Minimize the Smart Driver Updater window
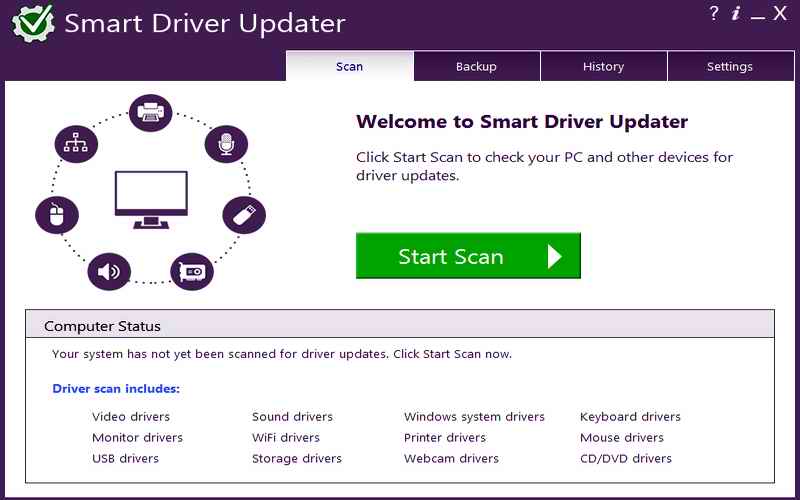Image resolution: width=800 pixels, height=500 pixels. click(758, 15)
